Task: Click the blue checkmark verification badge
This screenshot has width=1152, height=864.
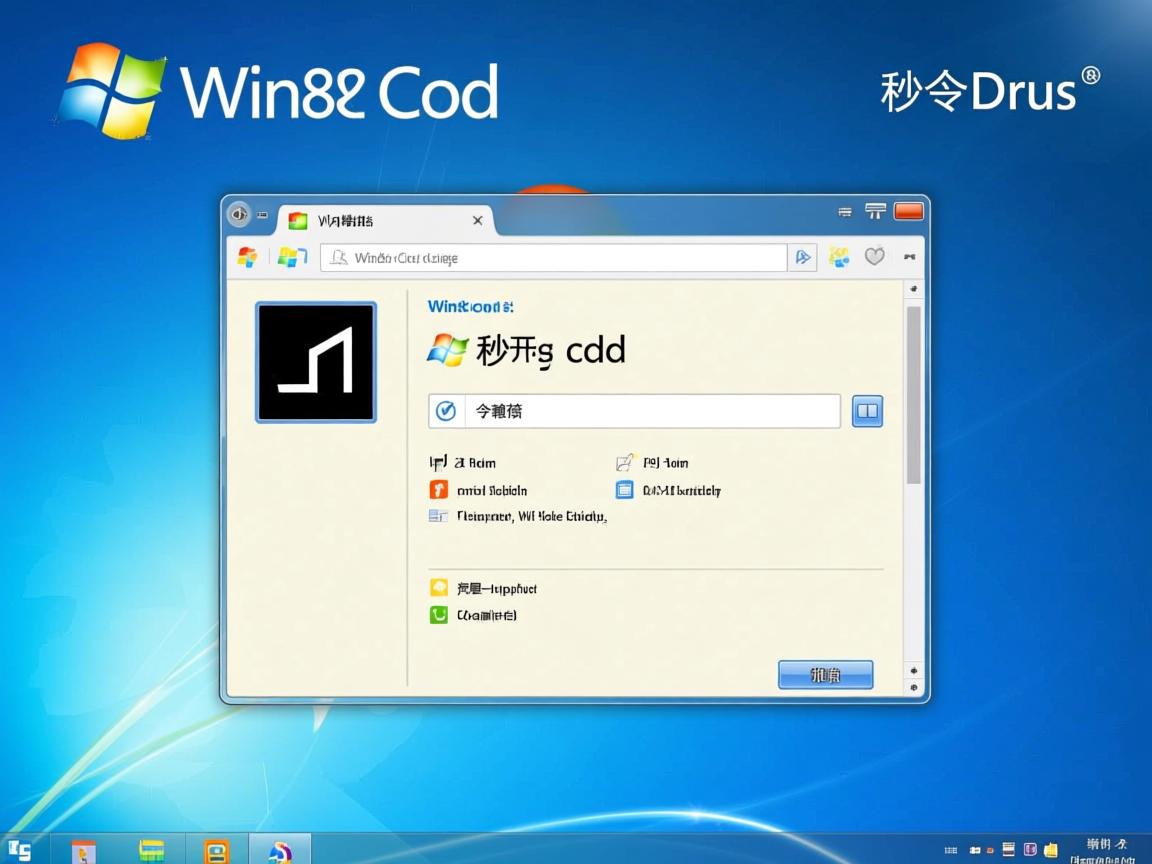Action: tap(446, 410)
